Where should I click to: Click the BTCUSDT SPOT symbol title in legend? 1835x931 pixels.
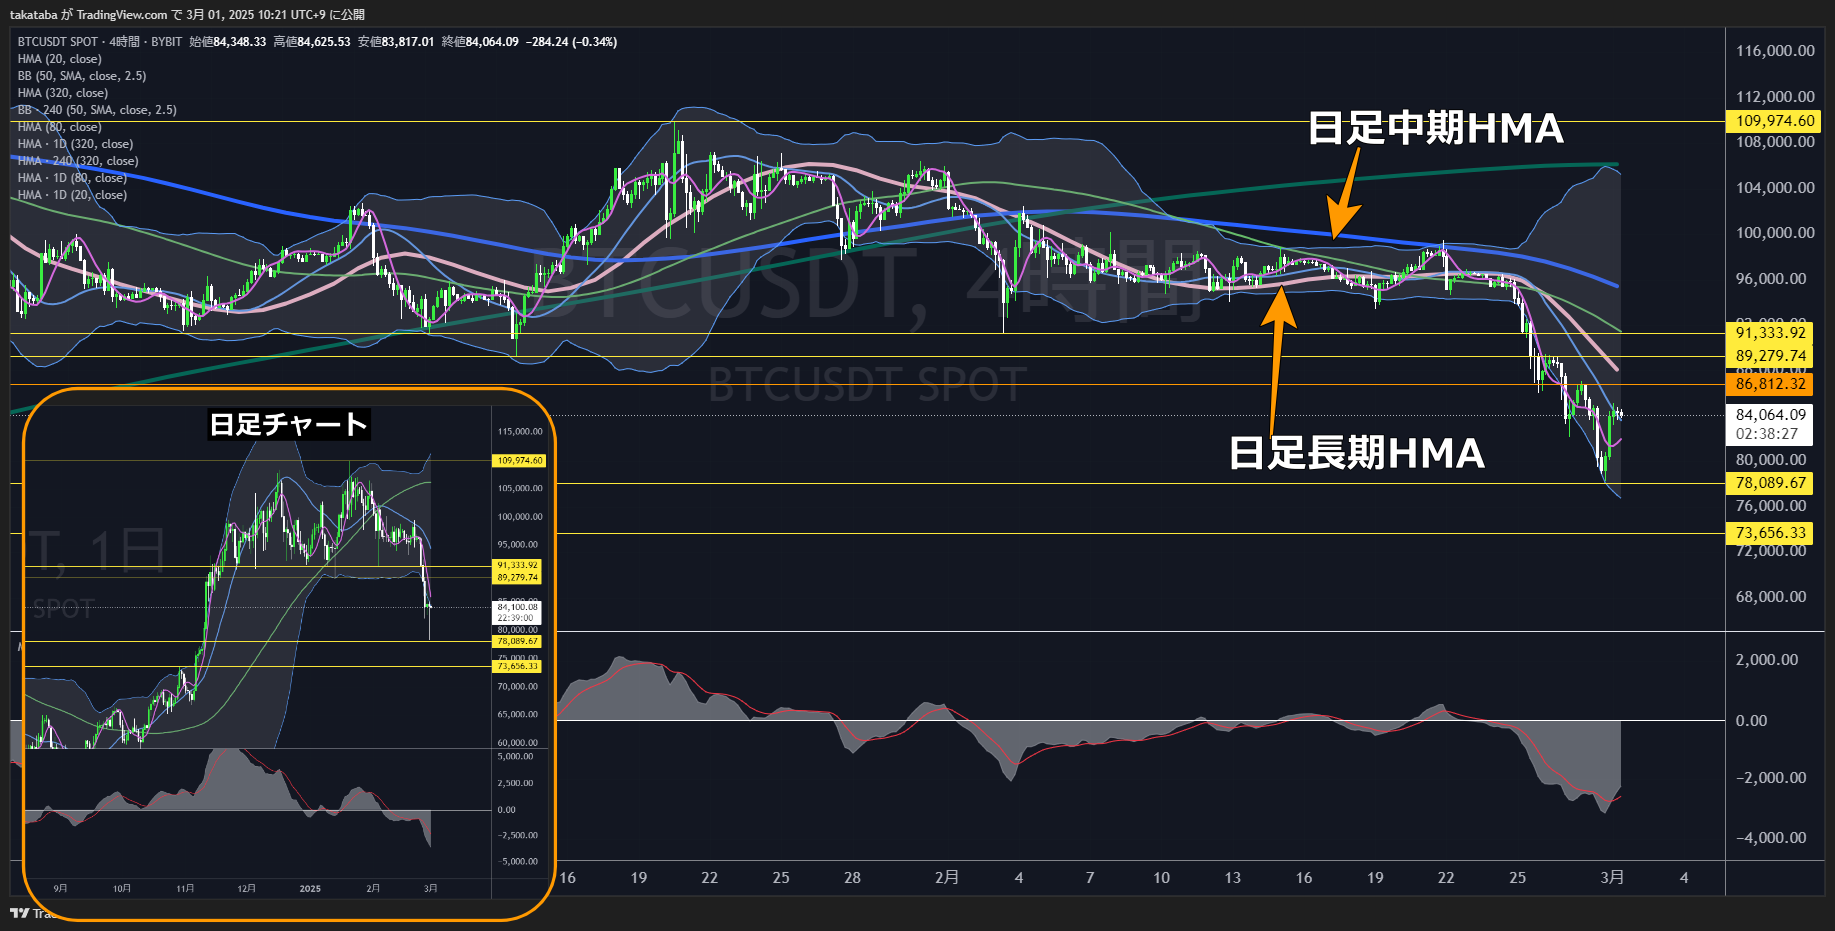tap(58, 42)
